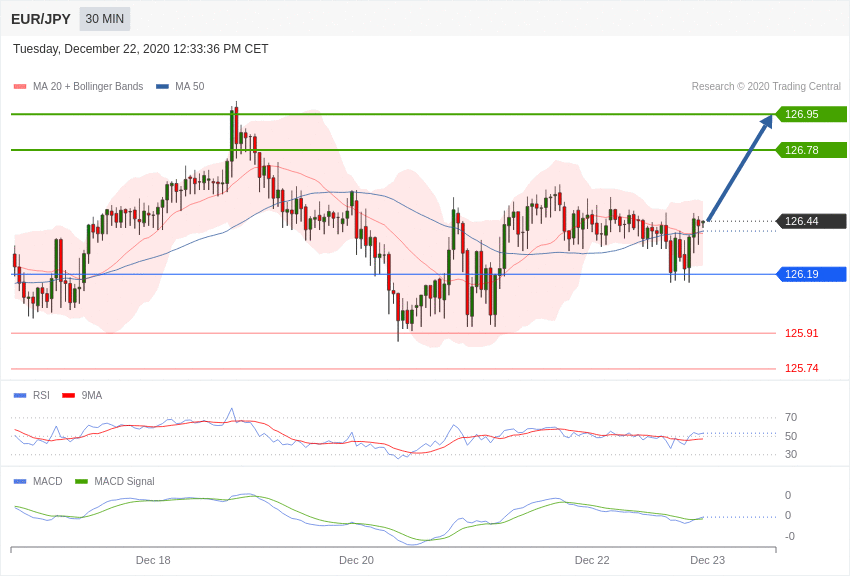This screenshot has width=850, height=576.
Task: Click the MA 50 legend label
Action: click(189, 86)
